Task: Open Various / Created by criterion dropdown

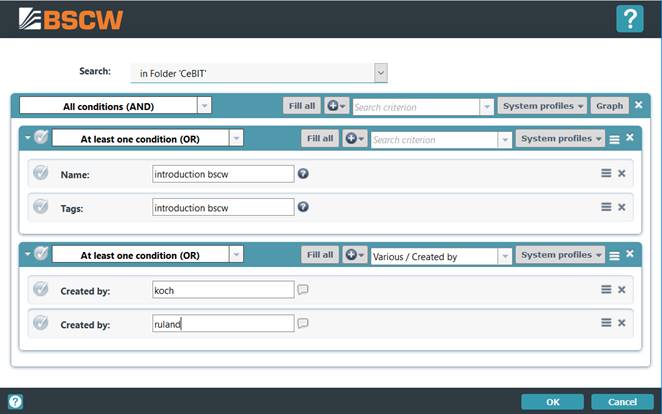Action: pos(503,256)
